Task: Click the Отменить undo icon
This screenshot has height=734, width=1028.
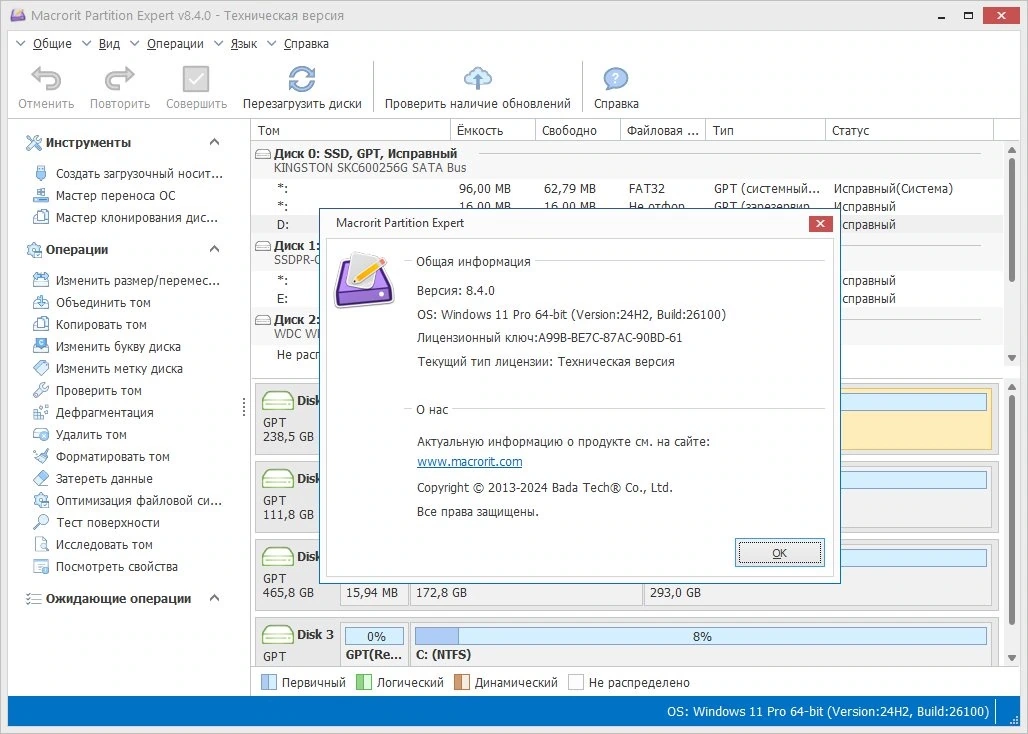Action: pyautogui.click(x=46, y=79)
